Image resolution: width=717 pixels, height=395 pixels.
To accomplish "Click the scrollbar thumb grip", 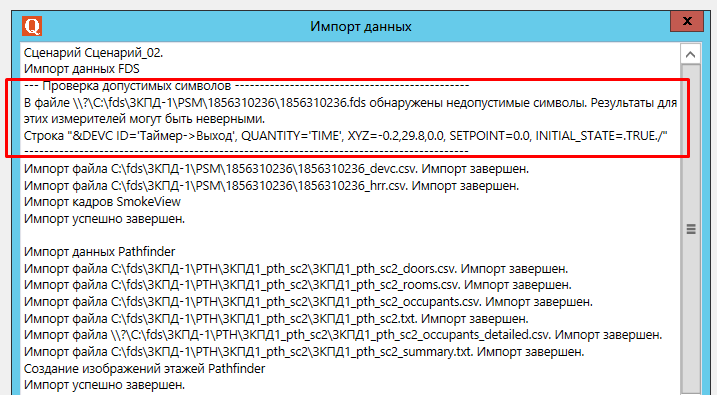I will point(691,229).
